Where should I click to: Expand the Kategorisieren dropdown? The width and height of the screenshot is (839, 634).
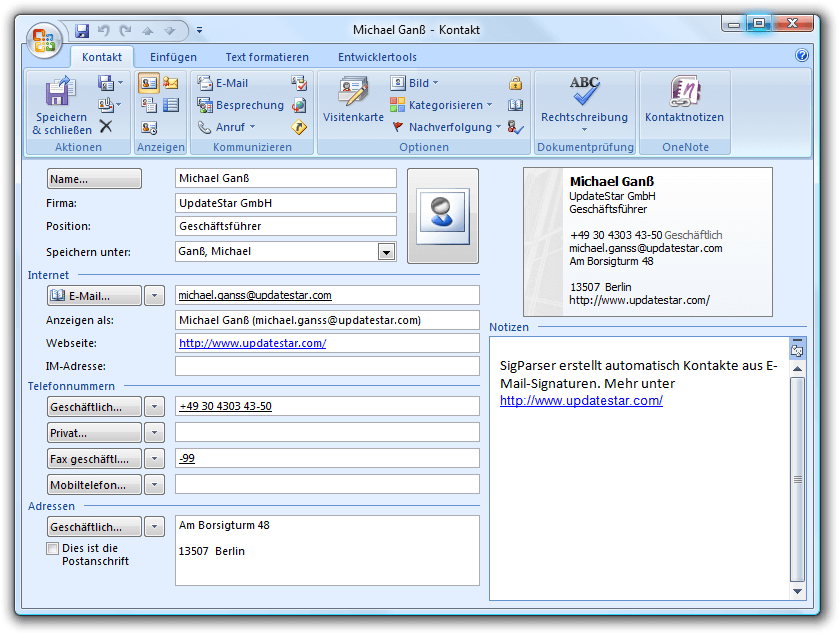coord(442,105)
